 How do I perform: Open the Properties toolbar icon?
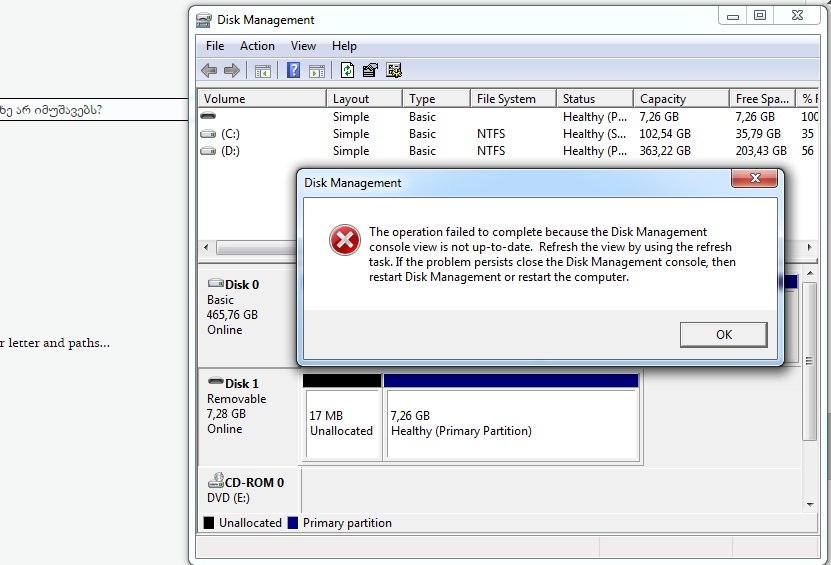[370, 70]
